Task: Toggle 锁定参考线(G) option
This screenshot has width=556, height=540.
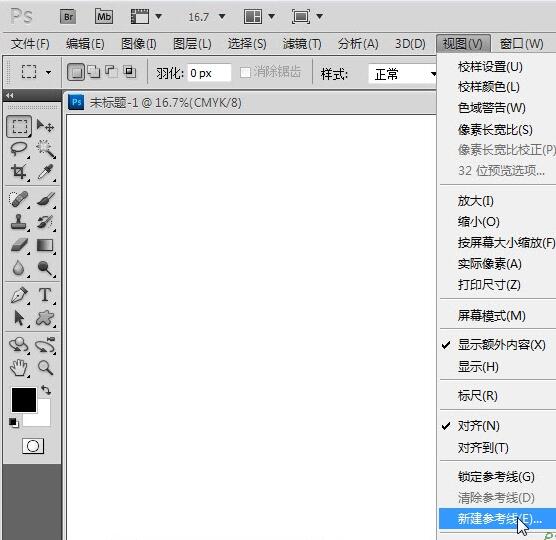Action: point(497,477)
